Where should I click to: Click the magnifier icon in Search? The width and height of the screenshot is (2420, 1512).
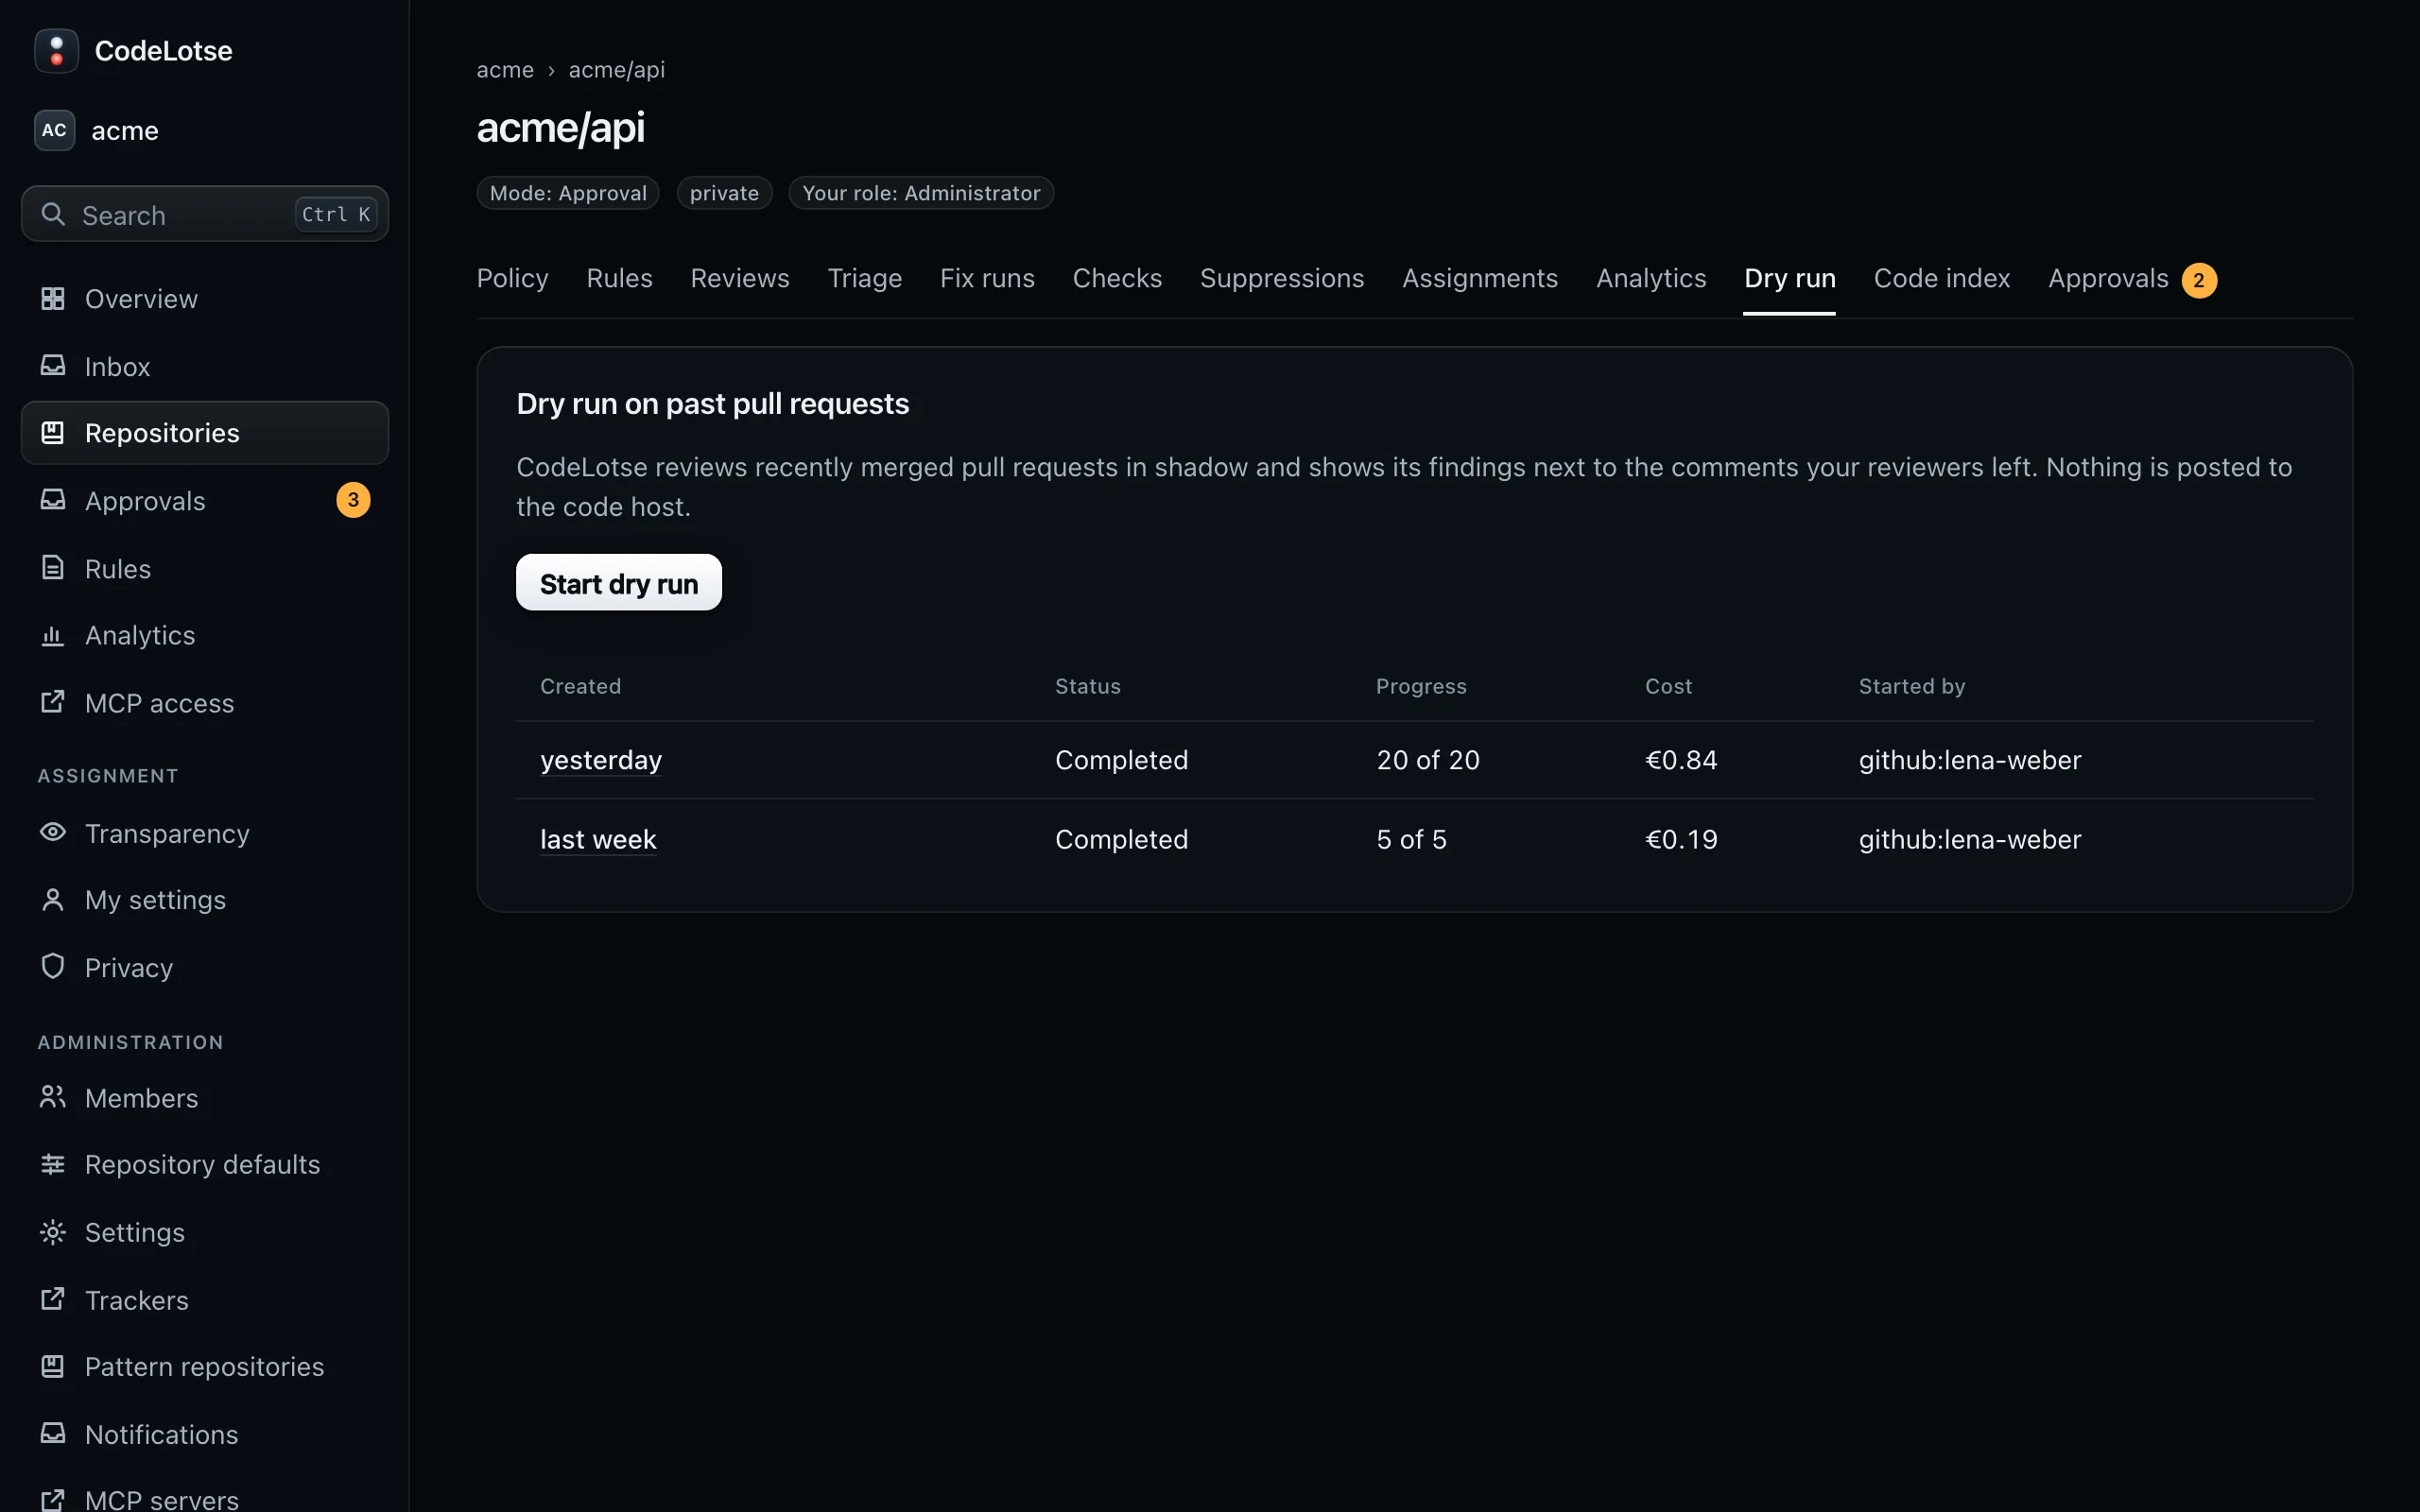coord(53,214)
